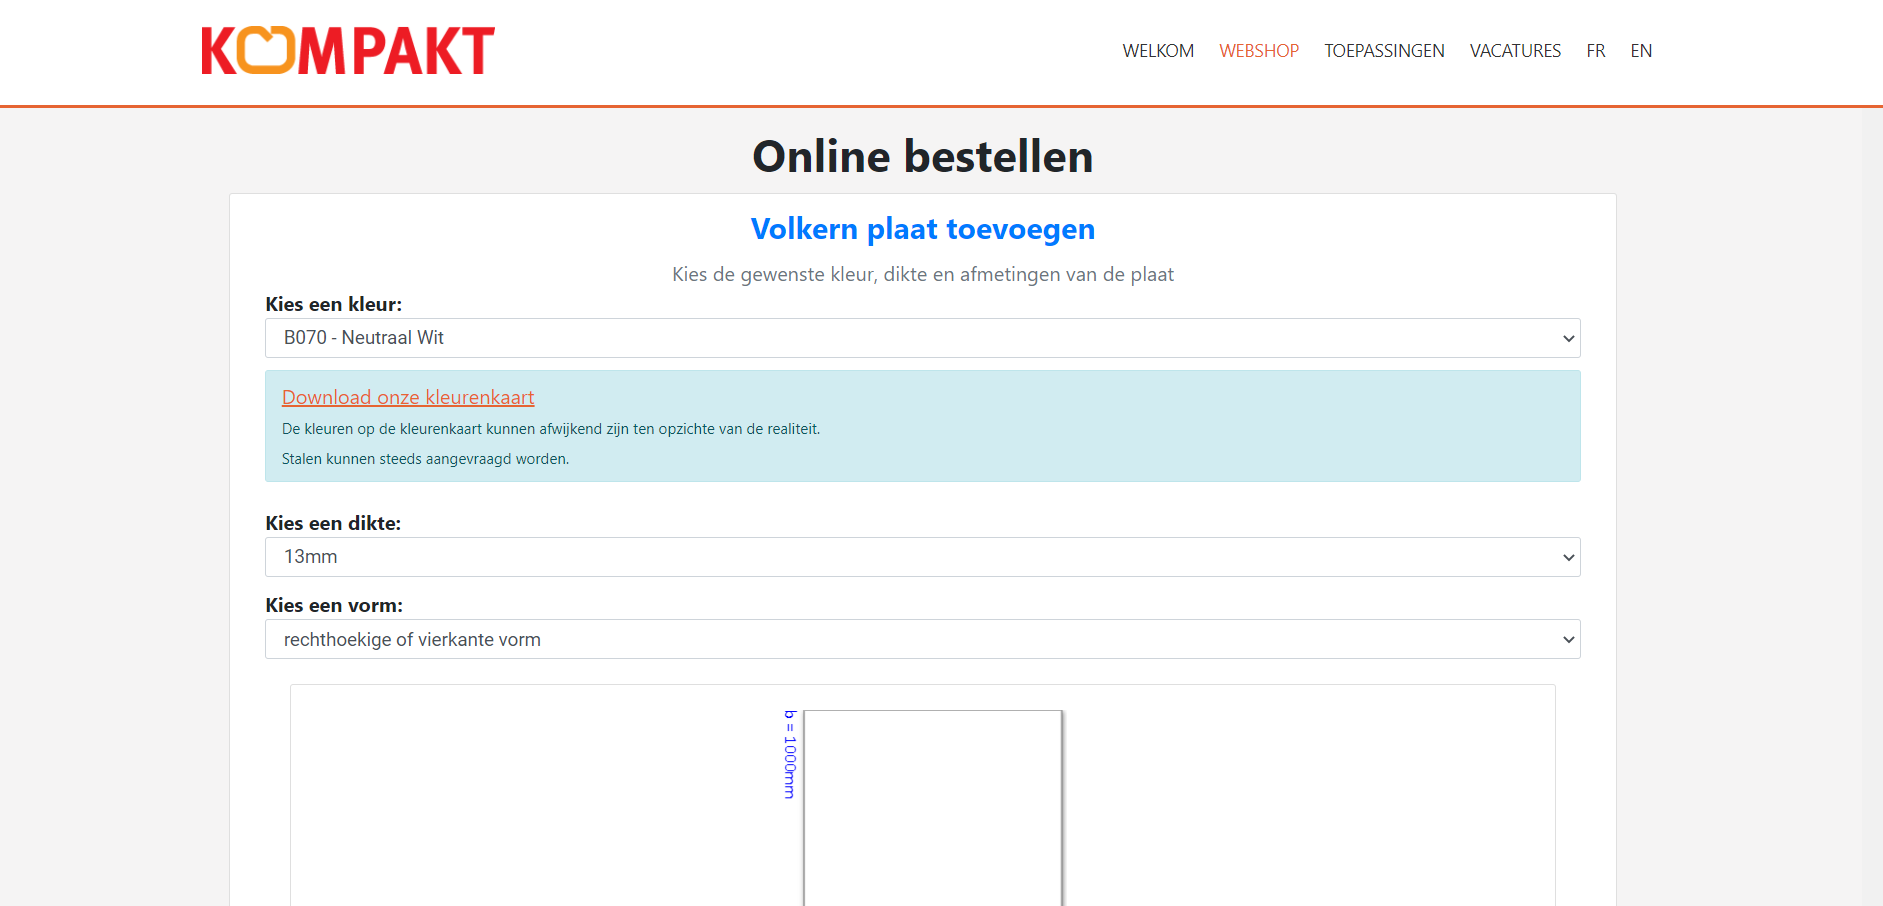Open the colour dropdown showing B070 - Neutraal Wit
The height and width of the screenshot is (906, 1883).
point(922,338)
